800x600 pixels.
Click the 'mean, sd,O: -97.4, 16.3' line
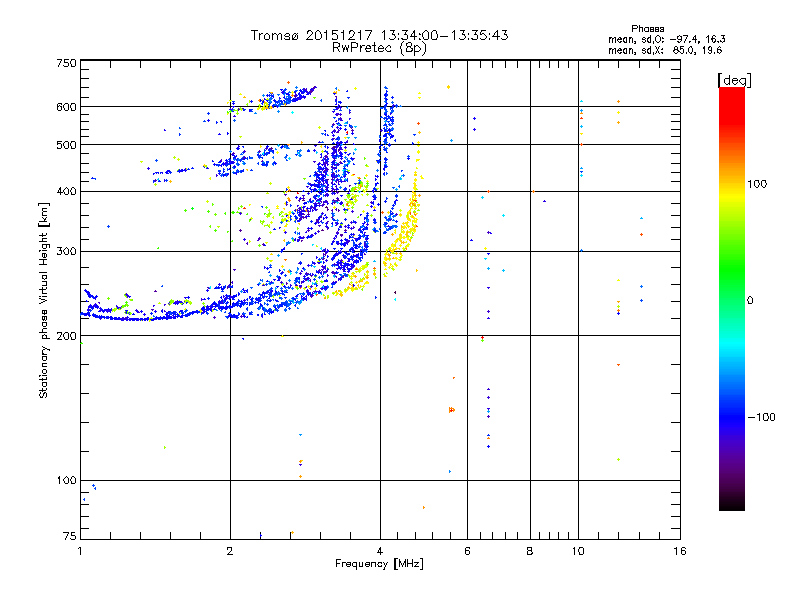(666, 39)
